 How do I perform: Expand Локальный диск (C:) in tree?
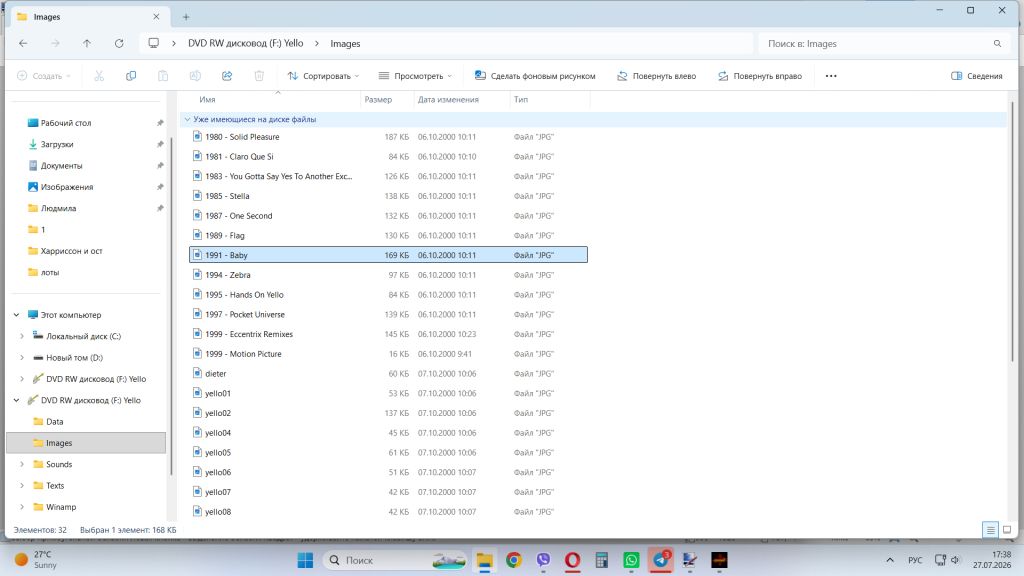tap(22, 336)
